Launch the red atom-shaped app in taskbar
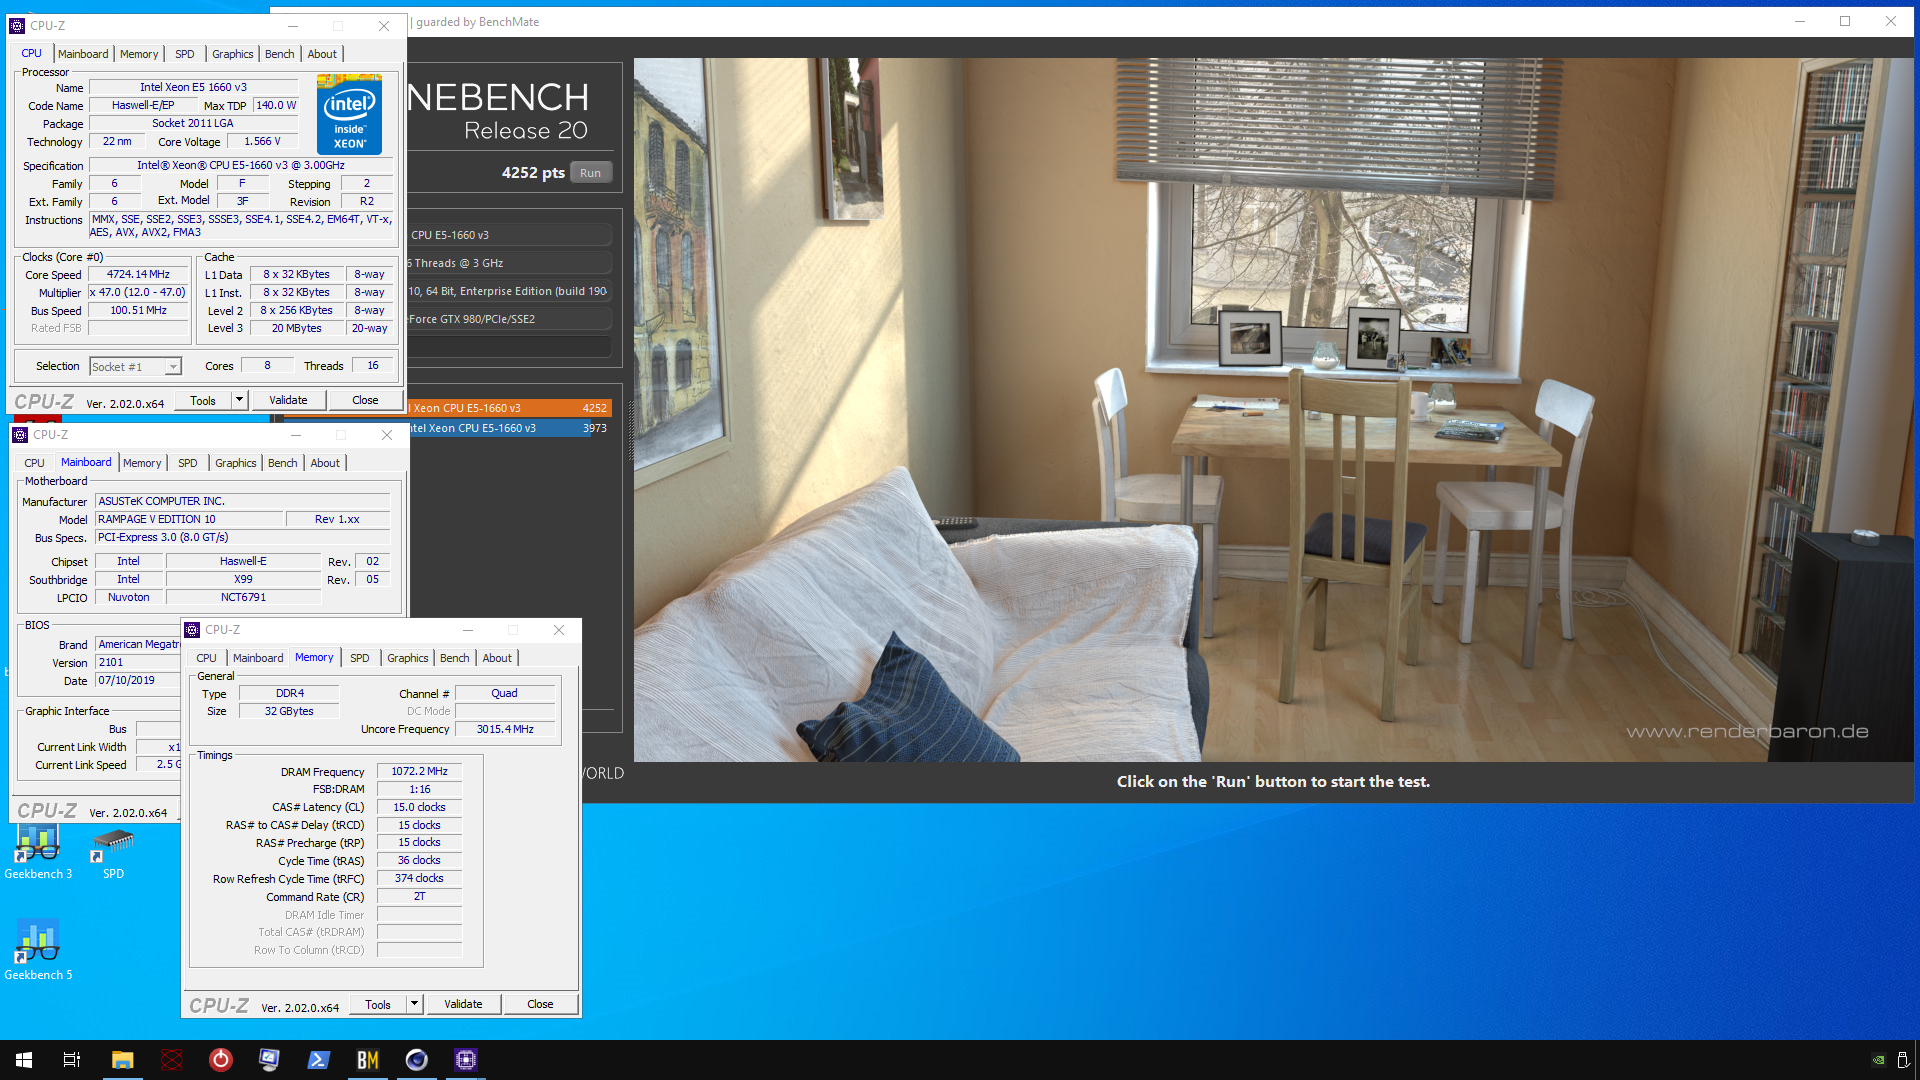The height and width of the screenshot is (1080, 1920). [172, 1060]
